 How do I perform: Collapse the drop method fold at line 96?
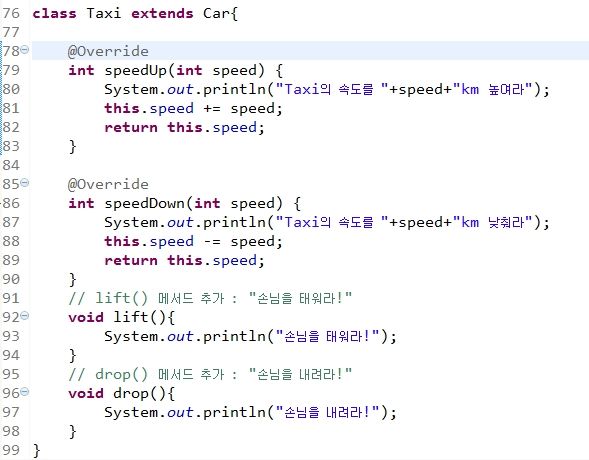[24, 392]
